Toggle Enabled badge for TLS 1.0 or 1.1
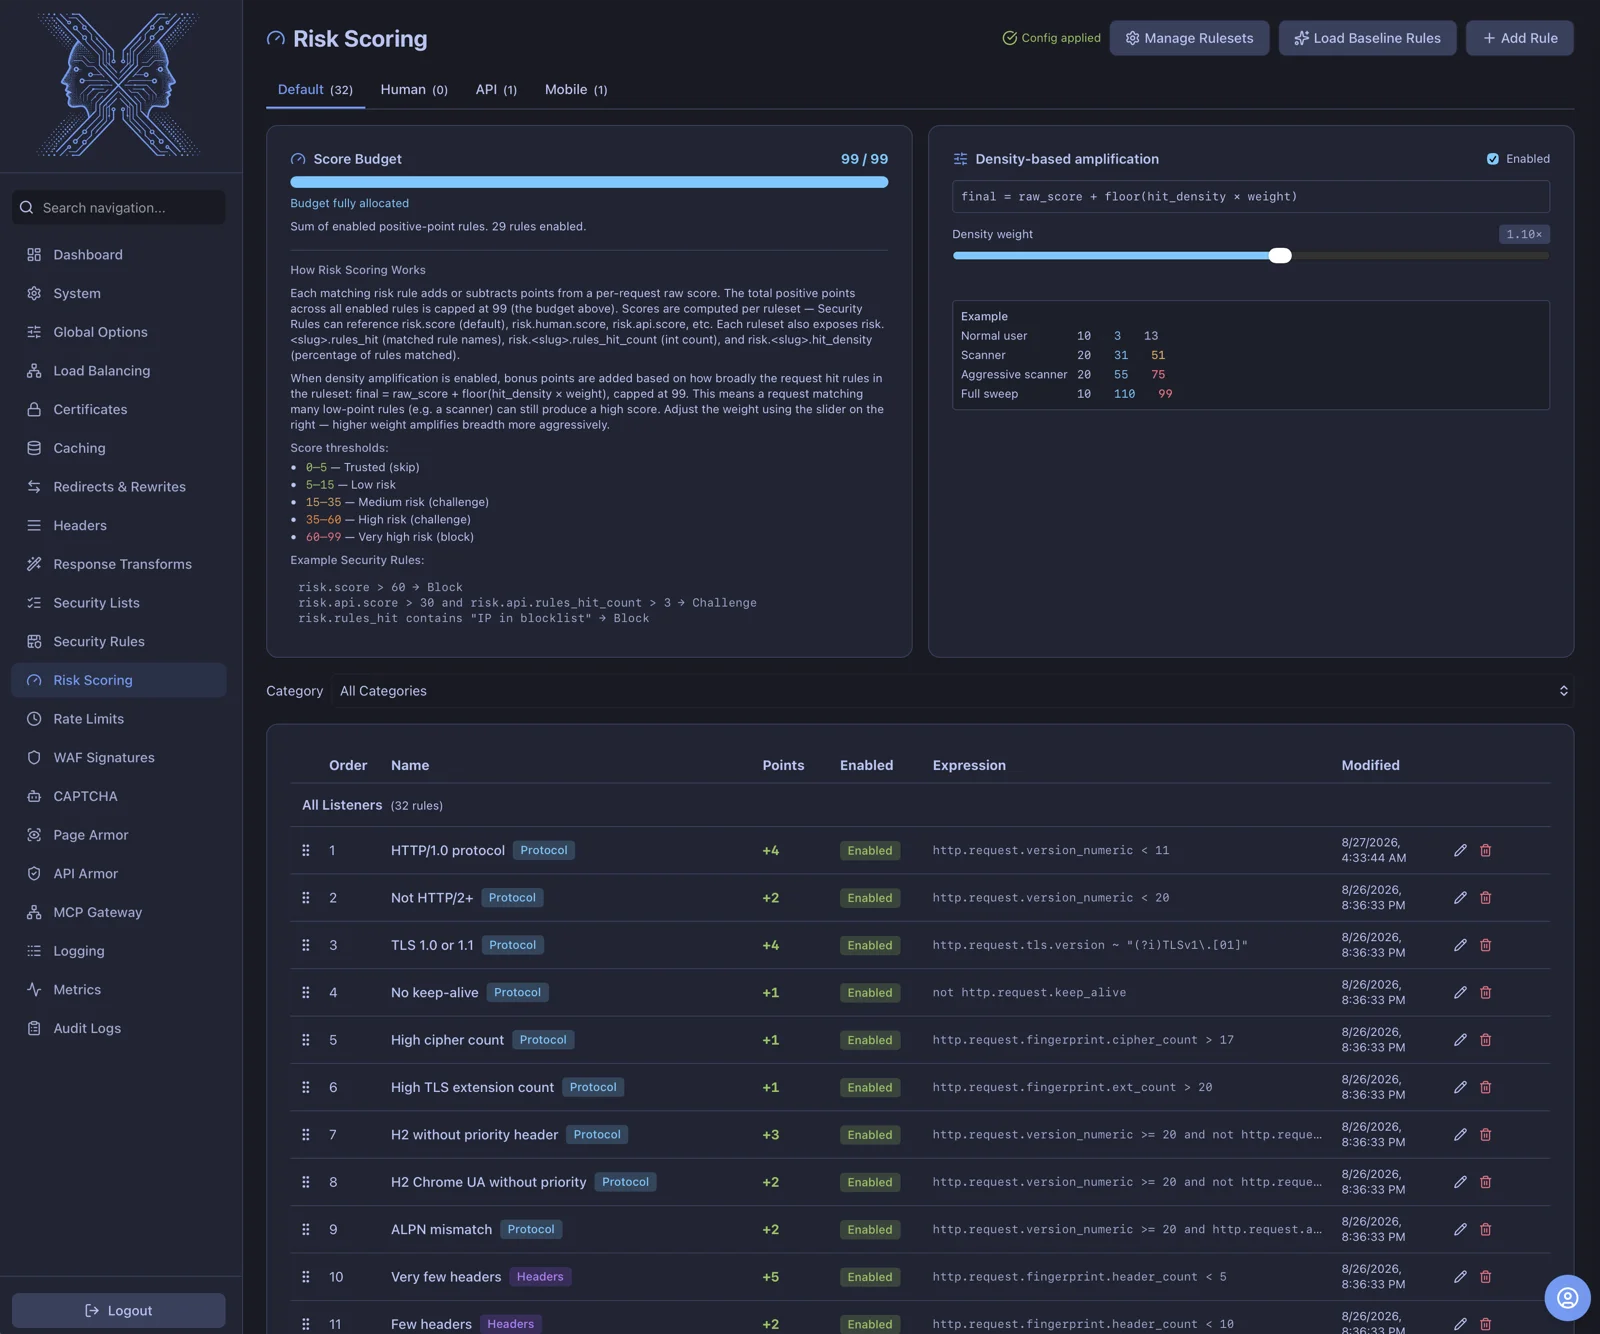 pos(869,946)
